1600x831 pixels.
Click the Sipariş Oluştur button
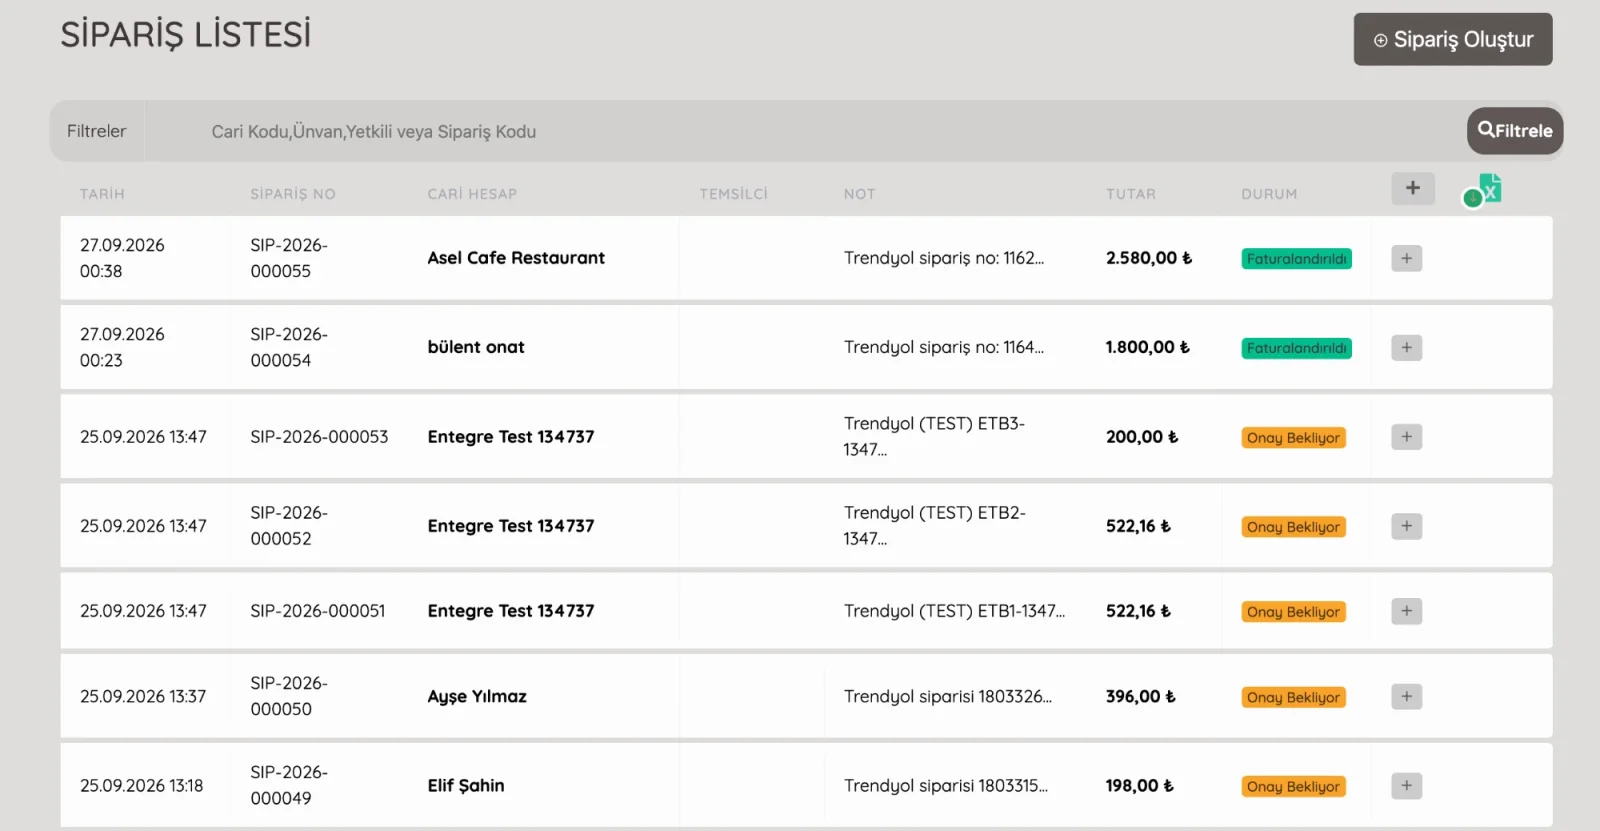pos(1452,39)
